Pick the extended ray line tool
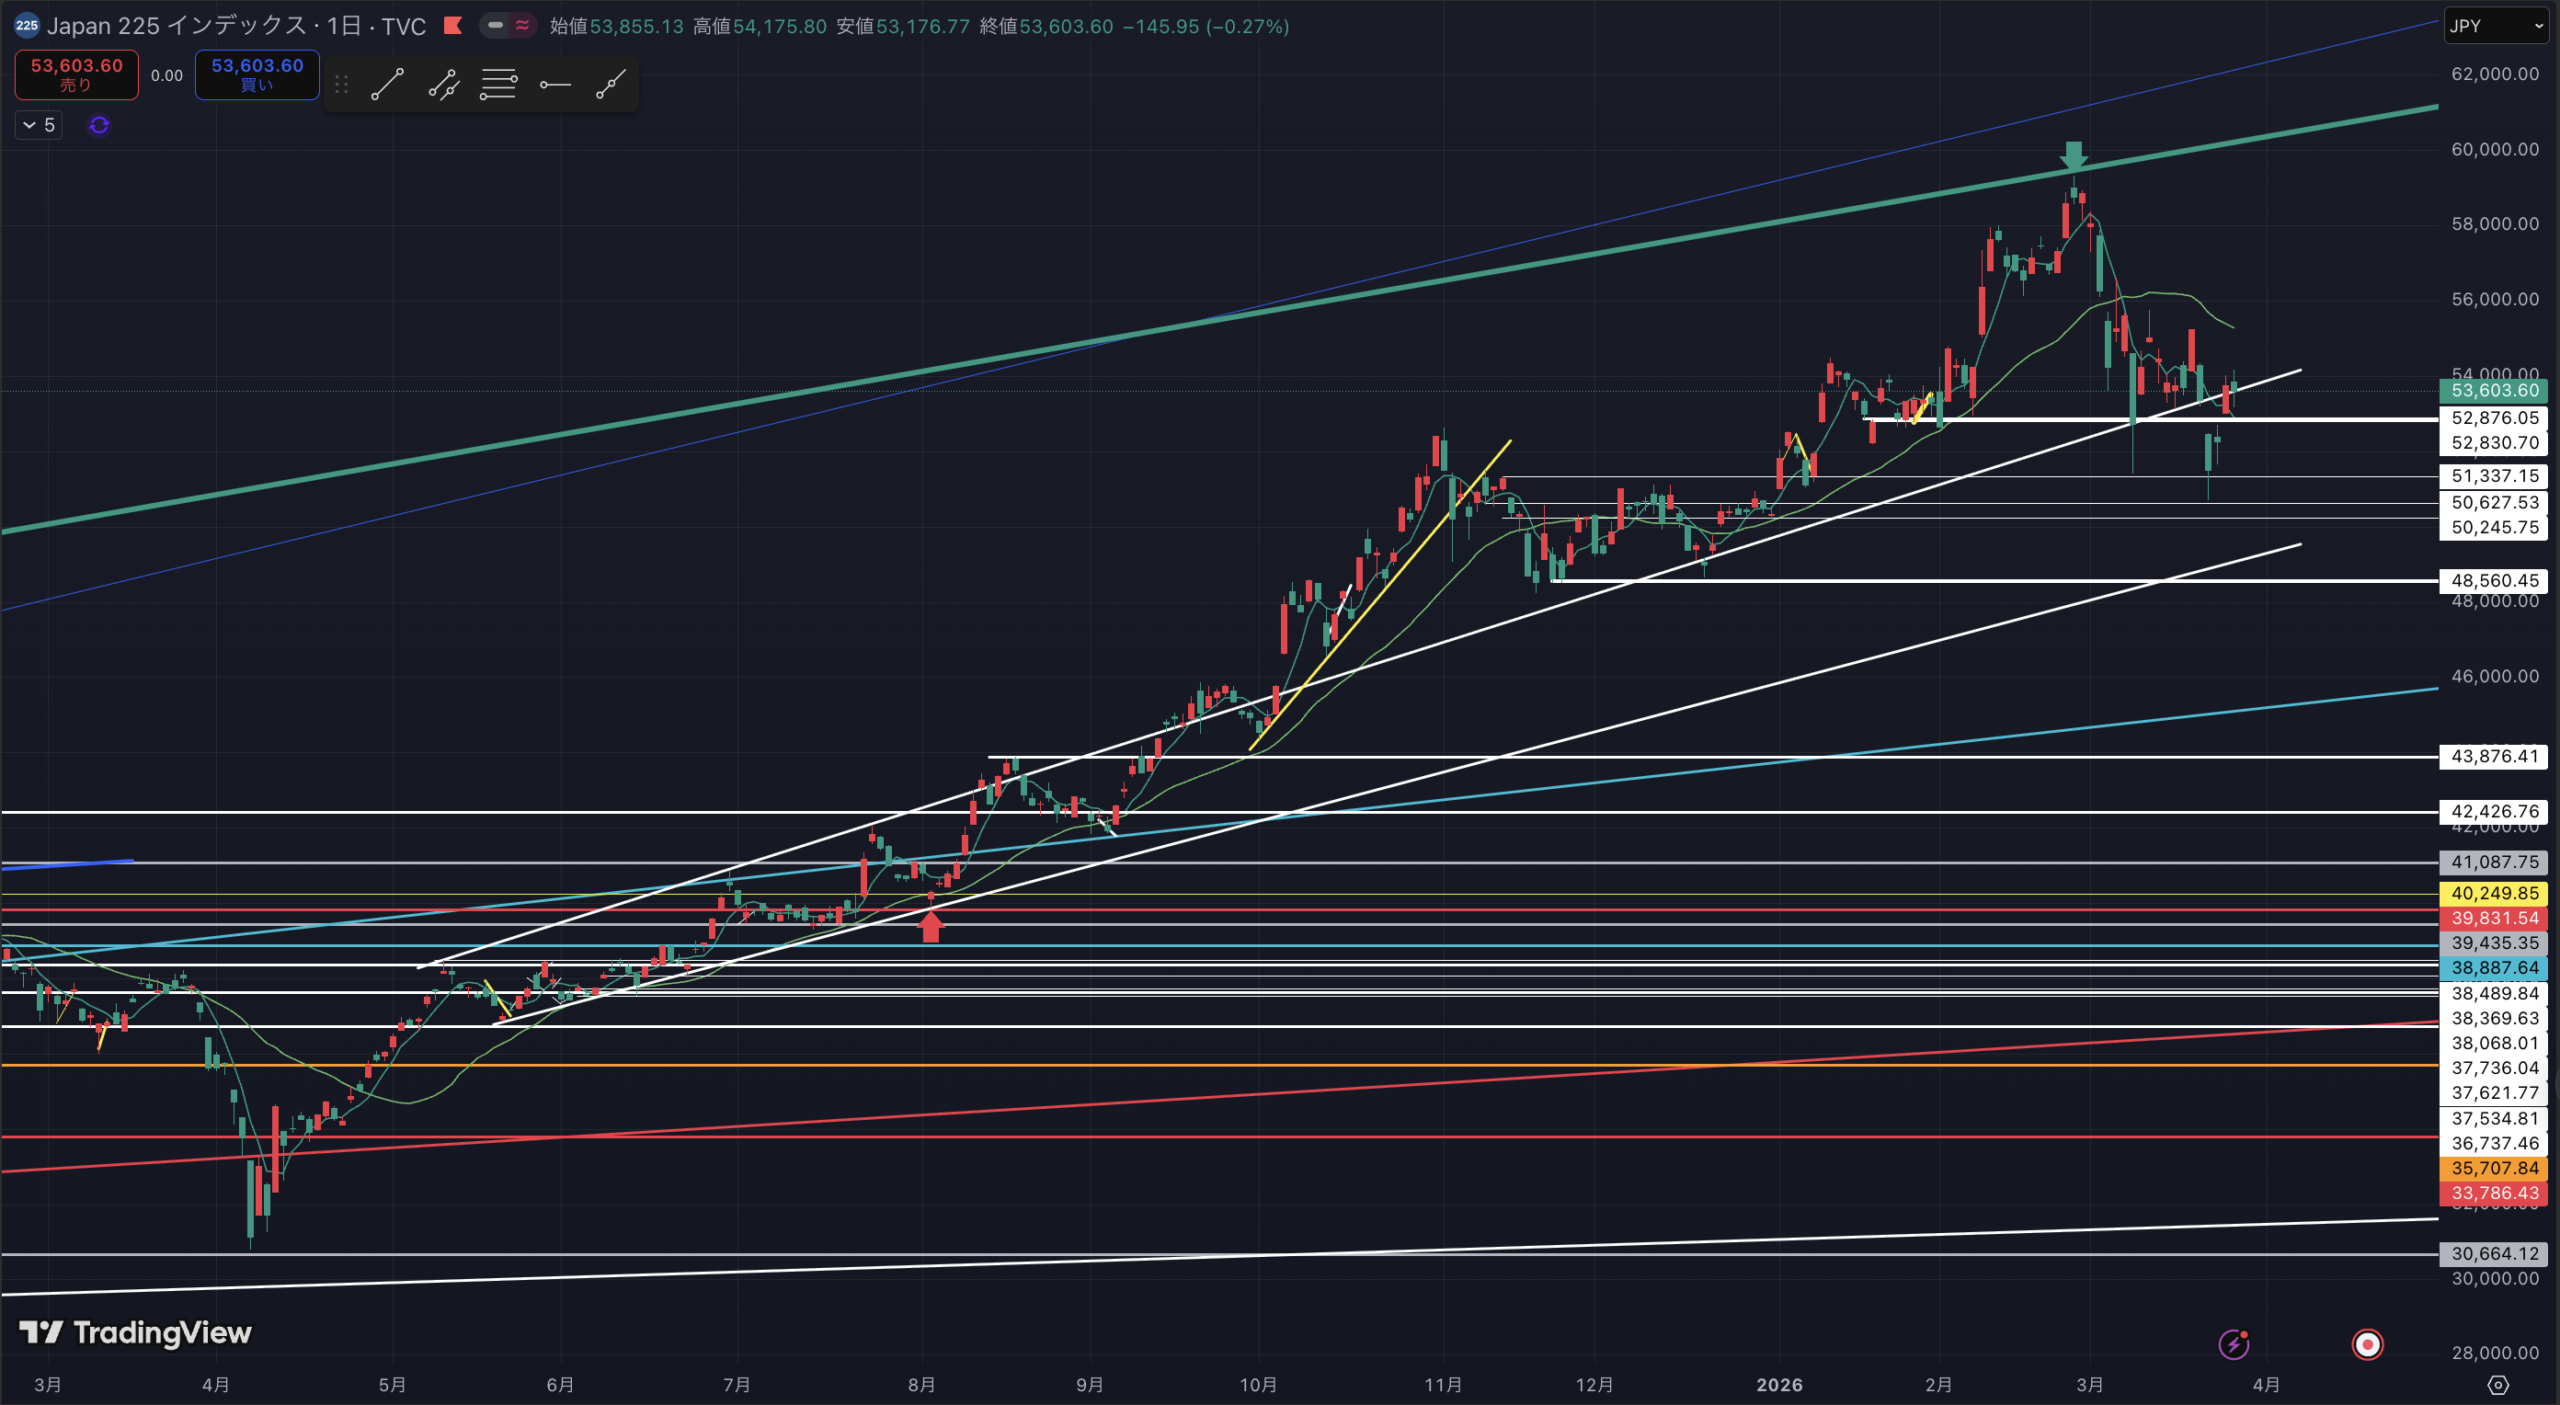Screen dimensions: 2560x1405 (610, 85)
